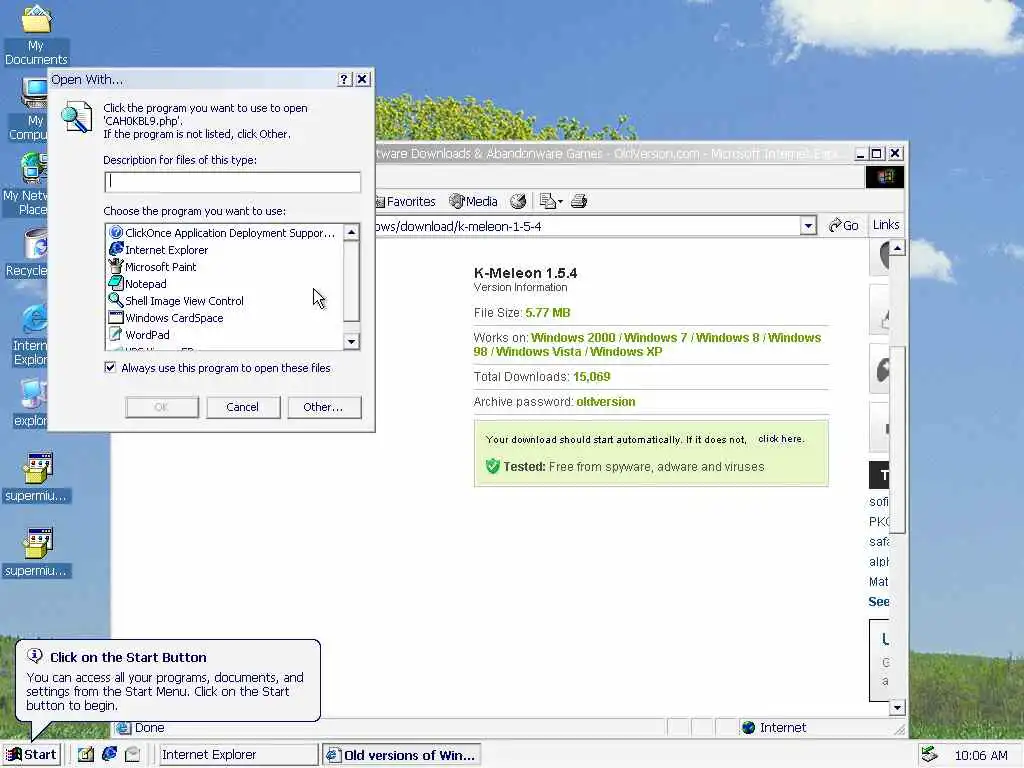This screenshot has height=768, width=1024.
Task: Click the Done status bar text
Action: point(150,728)
